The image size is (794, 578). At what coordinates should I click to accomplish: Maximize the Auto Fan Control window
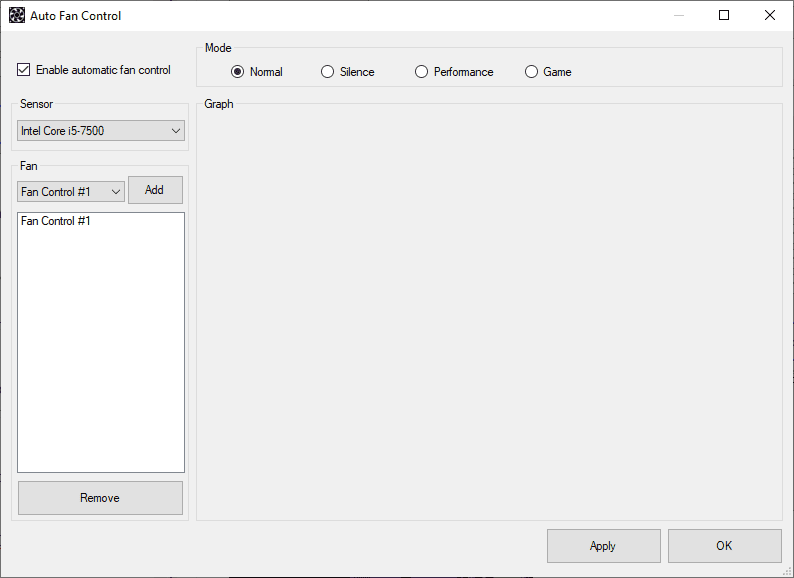click(724, 15)
